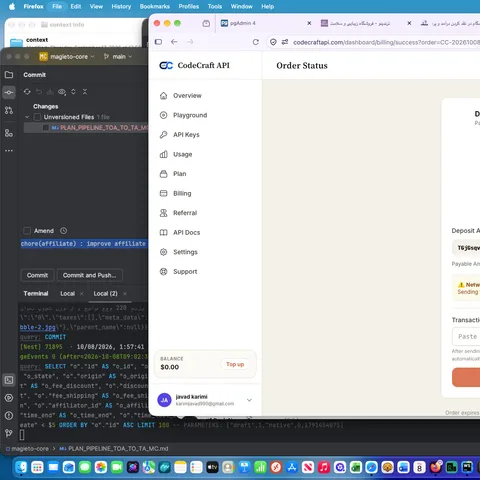Click the Commit button

[37, 275]
